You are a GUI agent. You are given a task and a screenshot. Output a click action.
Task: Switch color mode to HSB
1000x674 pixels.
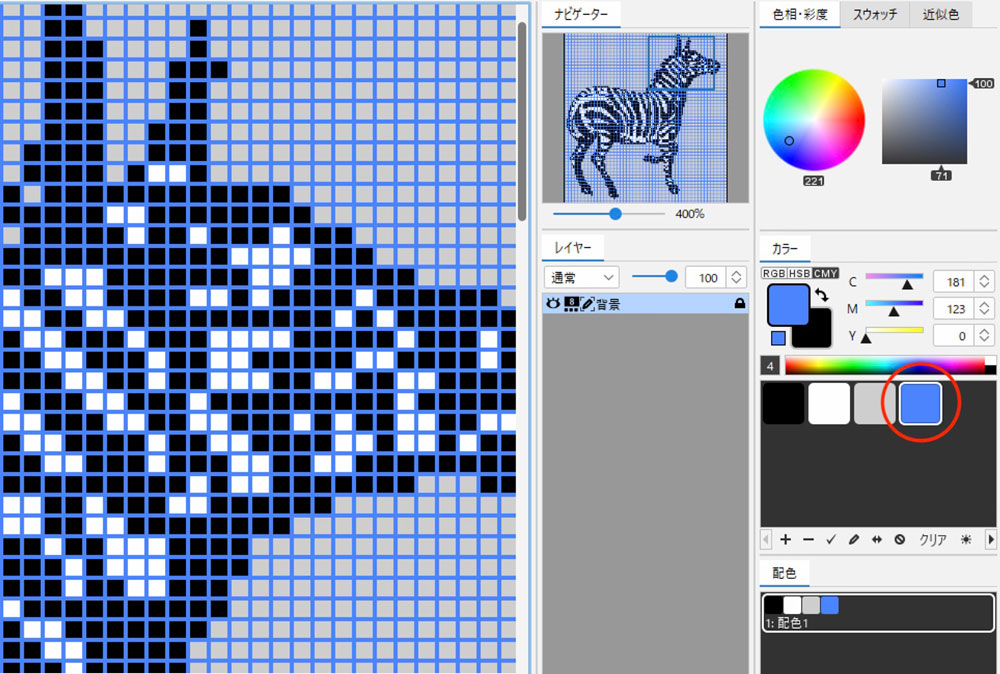[x=799, y=273]
